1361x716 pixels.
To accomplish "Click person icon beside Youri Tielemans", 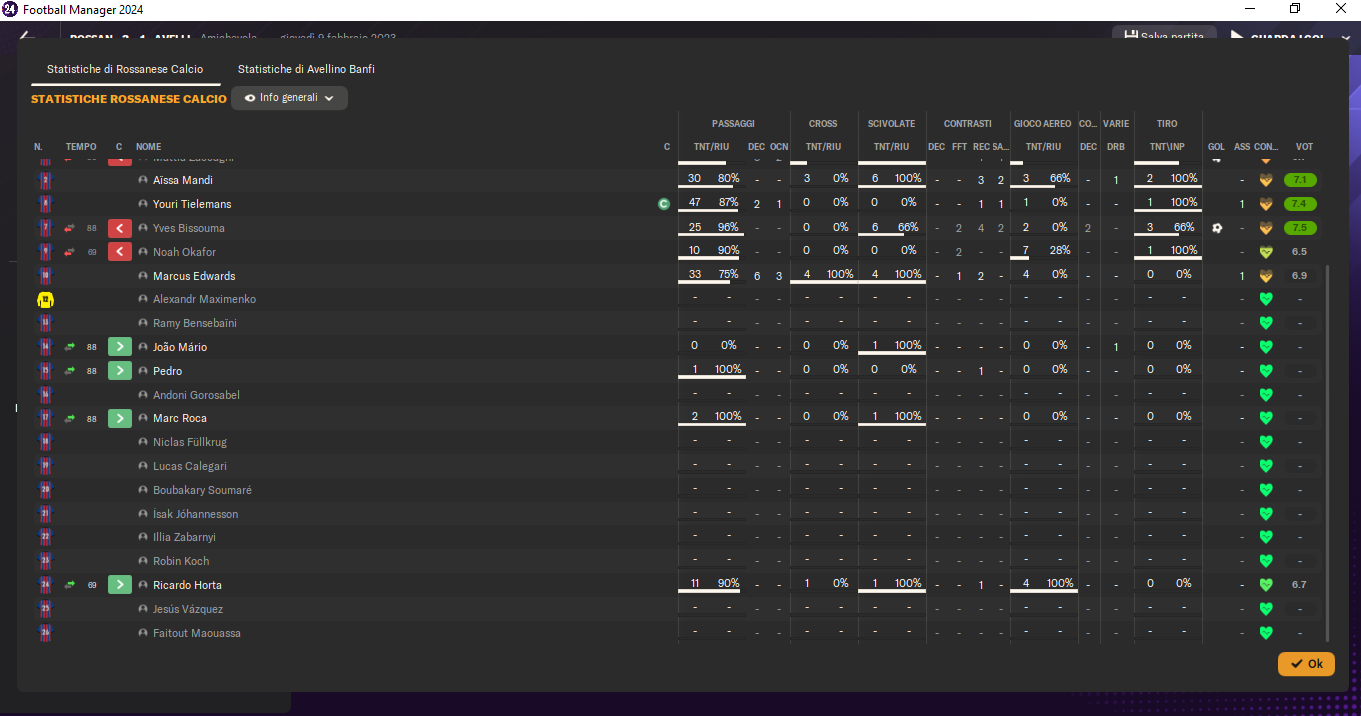I will [x=143, y=204].
